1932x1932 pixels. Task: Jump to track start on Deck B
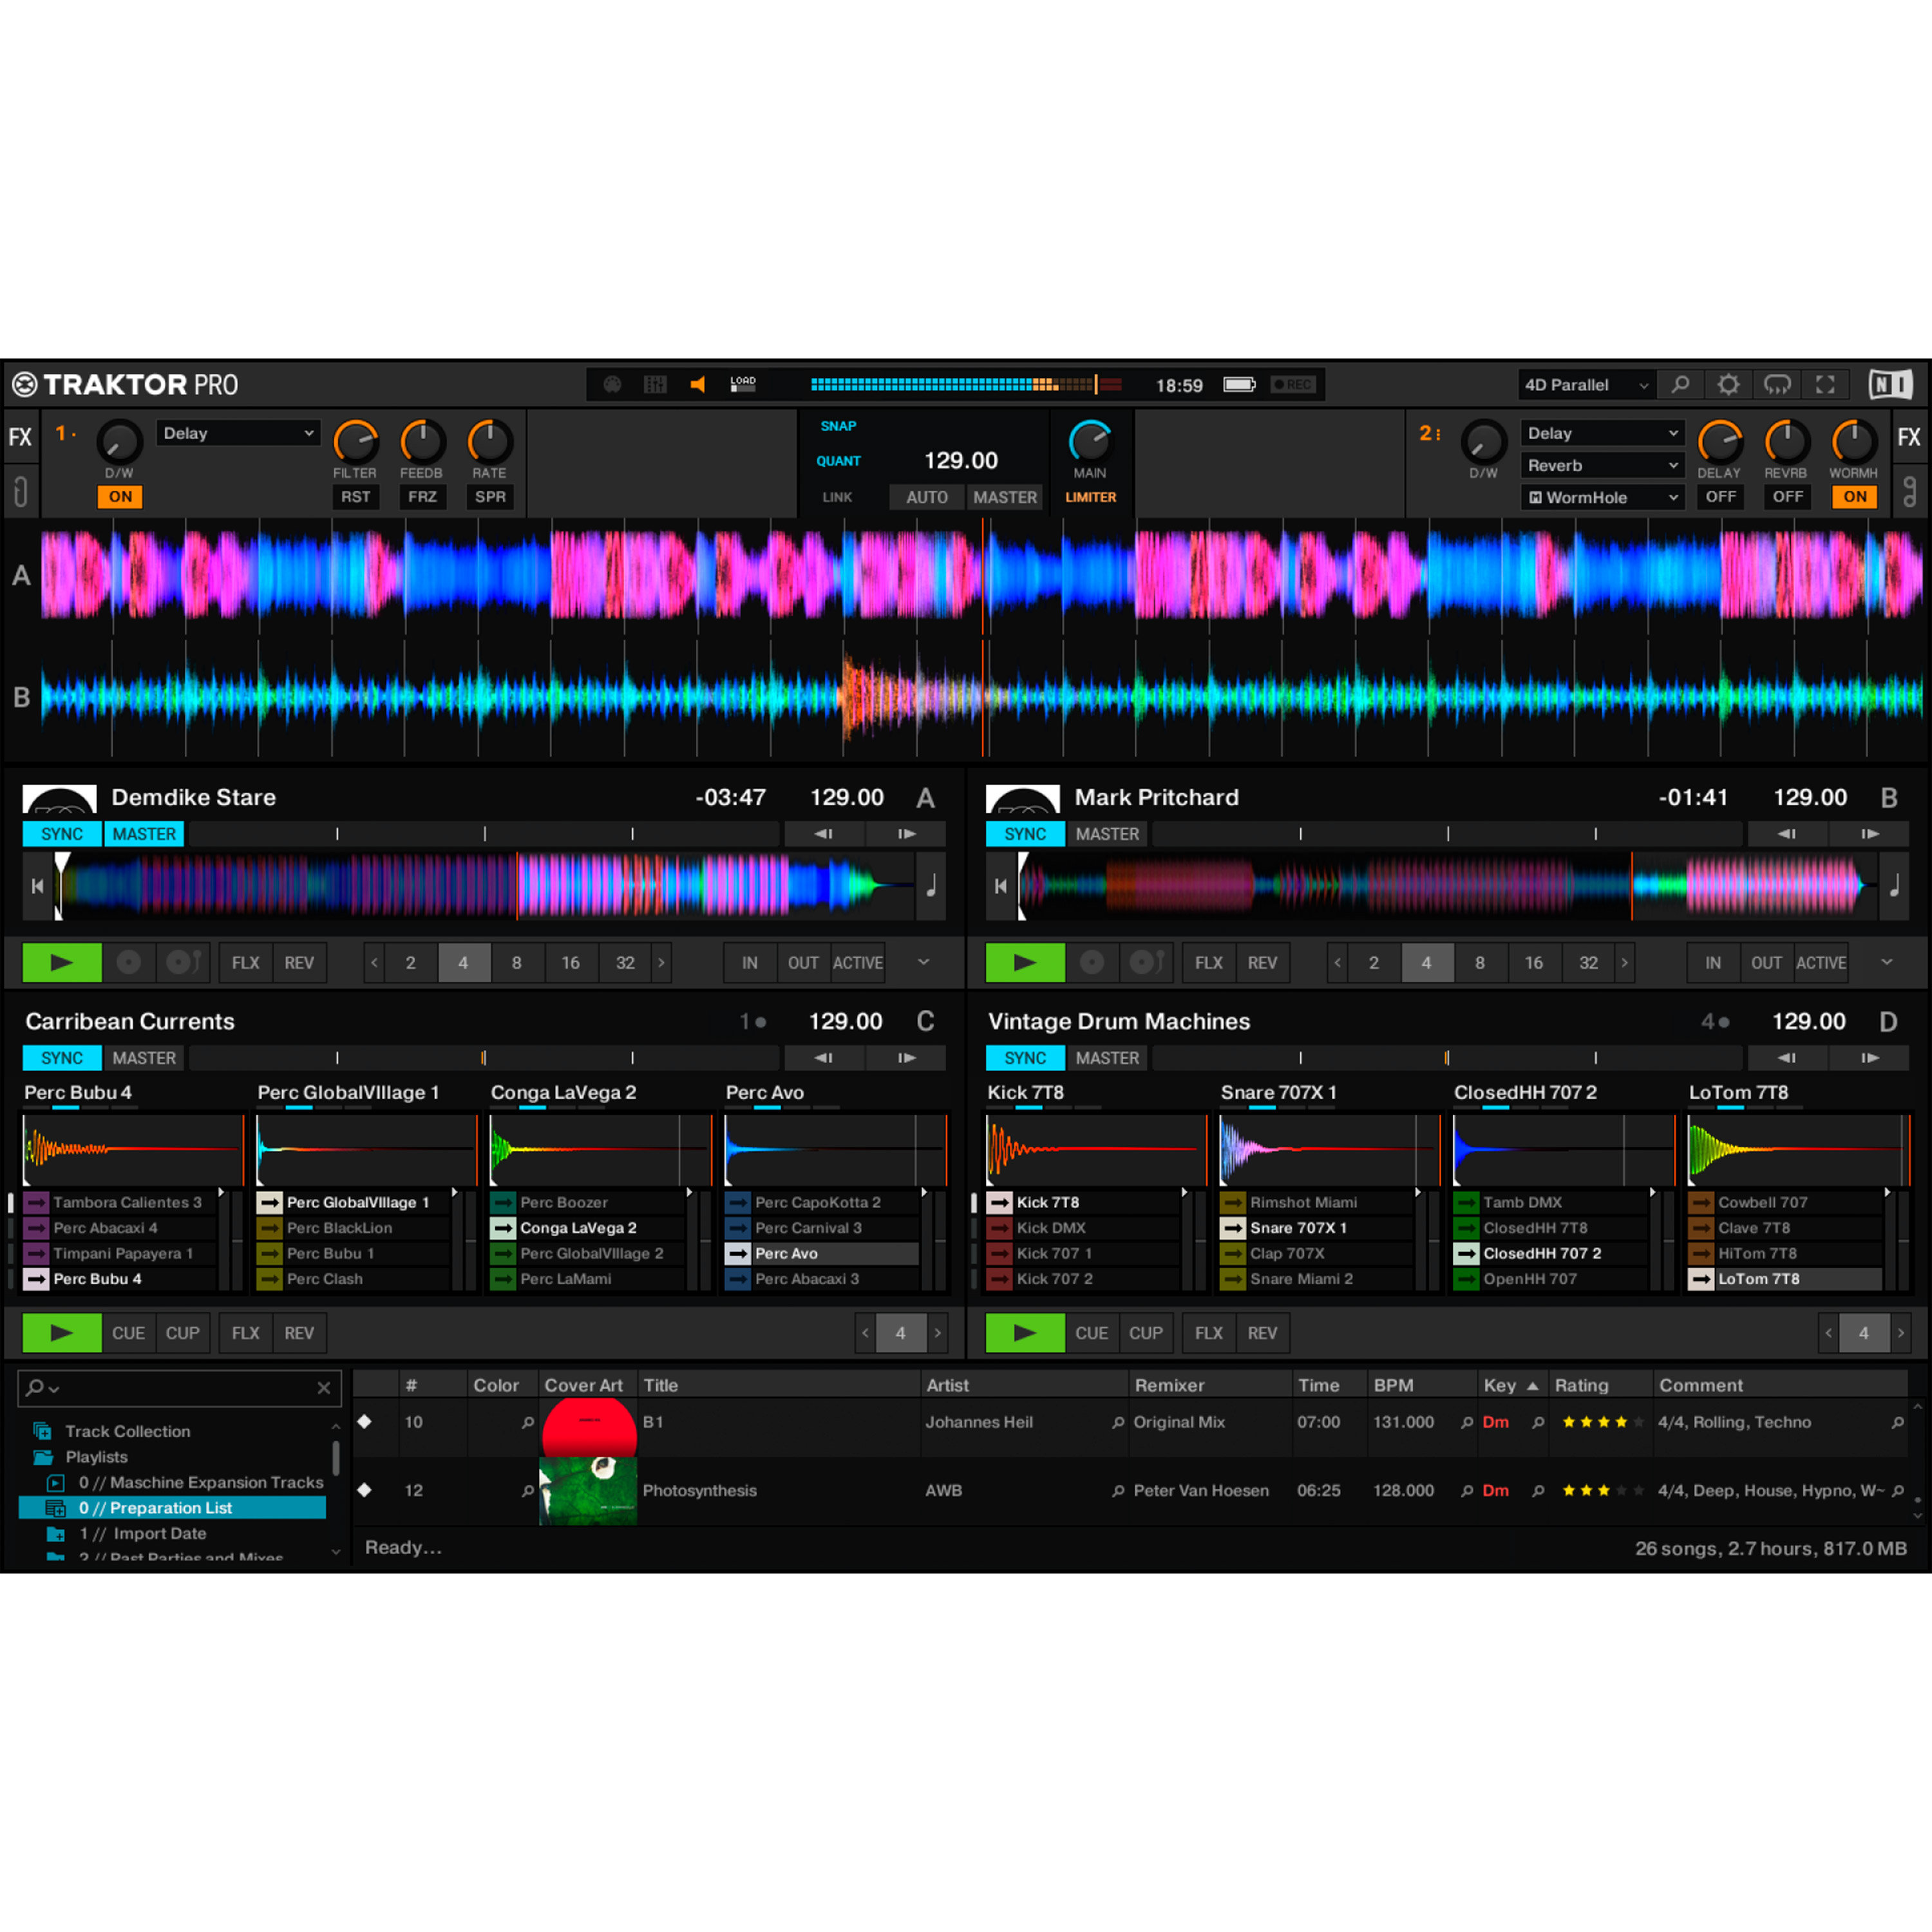(x=1000, y=886)
